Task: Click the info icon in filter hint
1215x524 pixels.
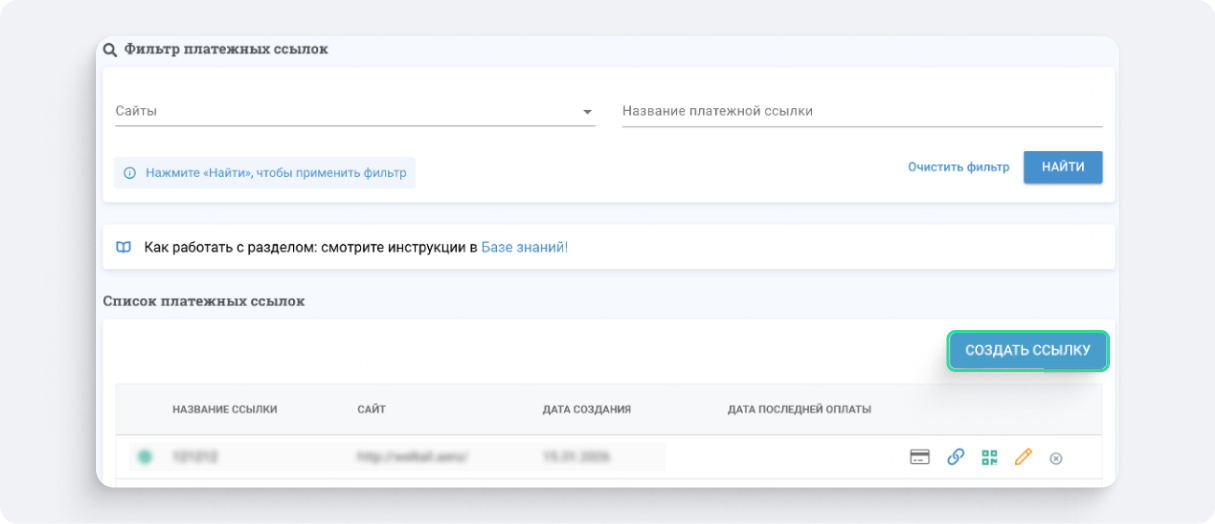Action: point(129,173)
